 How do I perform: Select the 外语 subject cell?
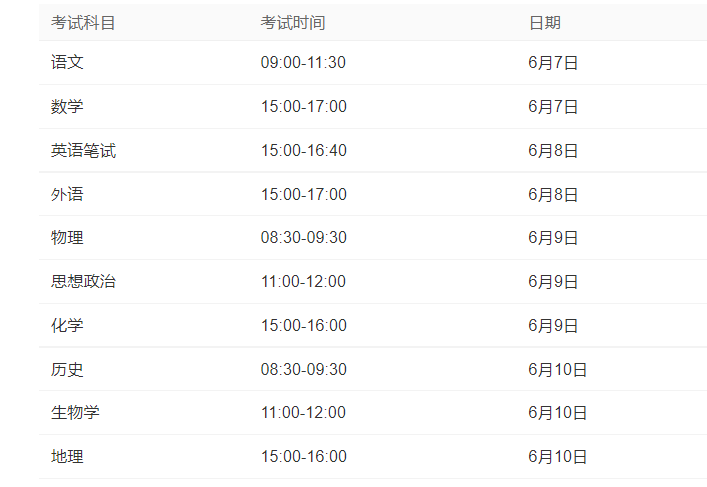[x=67, y=194]
